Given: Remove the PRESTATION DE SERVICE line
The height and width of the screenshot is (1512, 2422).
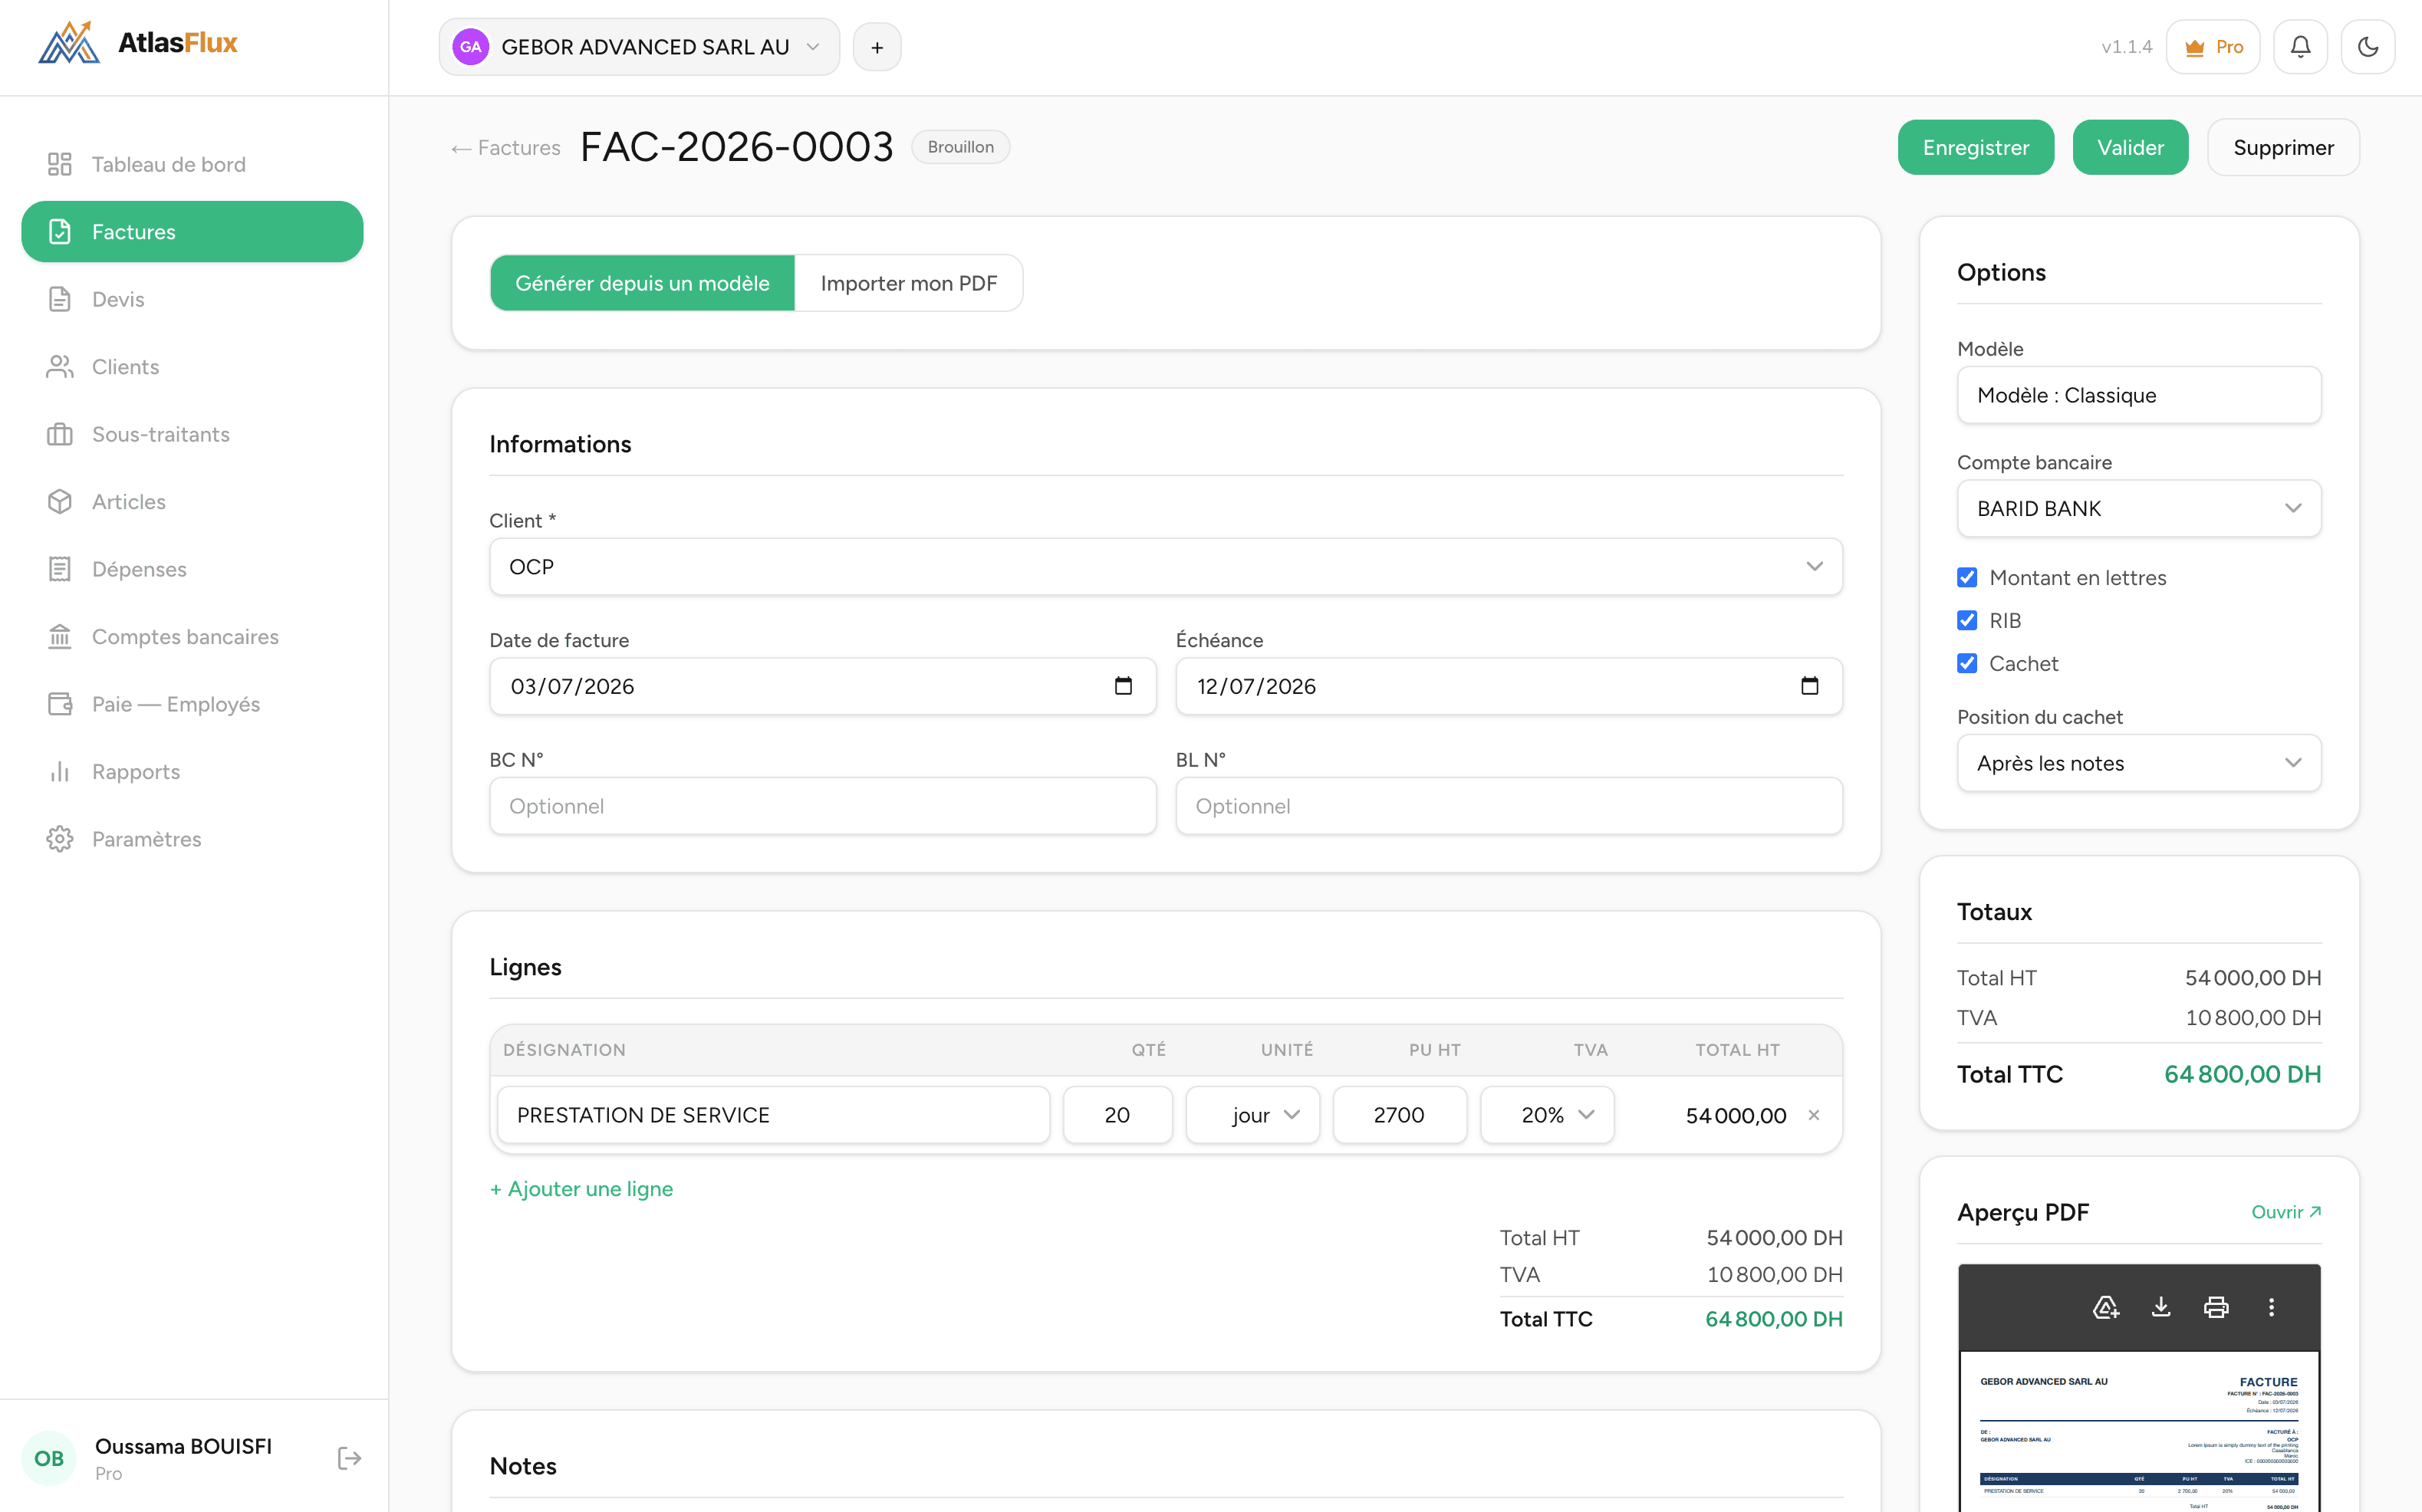Looking at the screenshot, I should click(1814, 1115).
